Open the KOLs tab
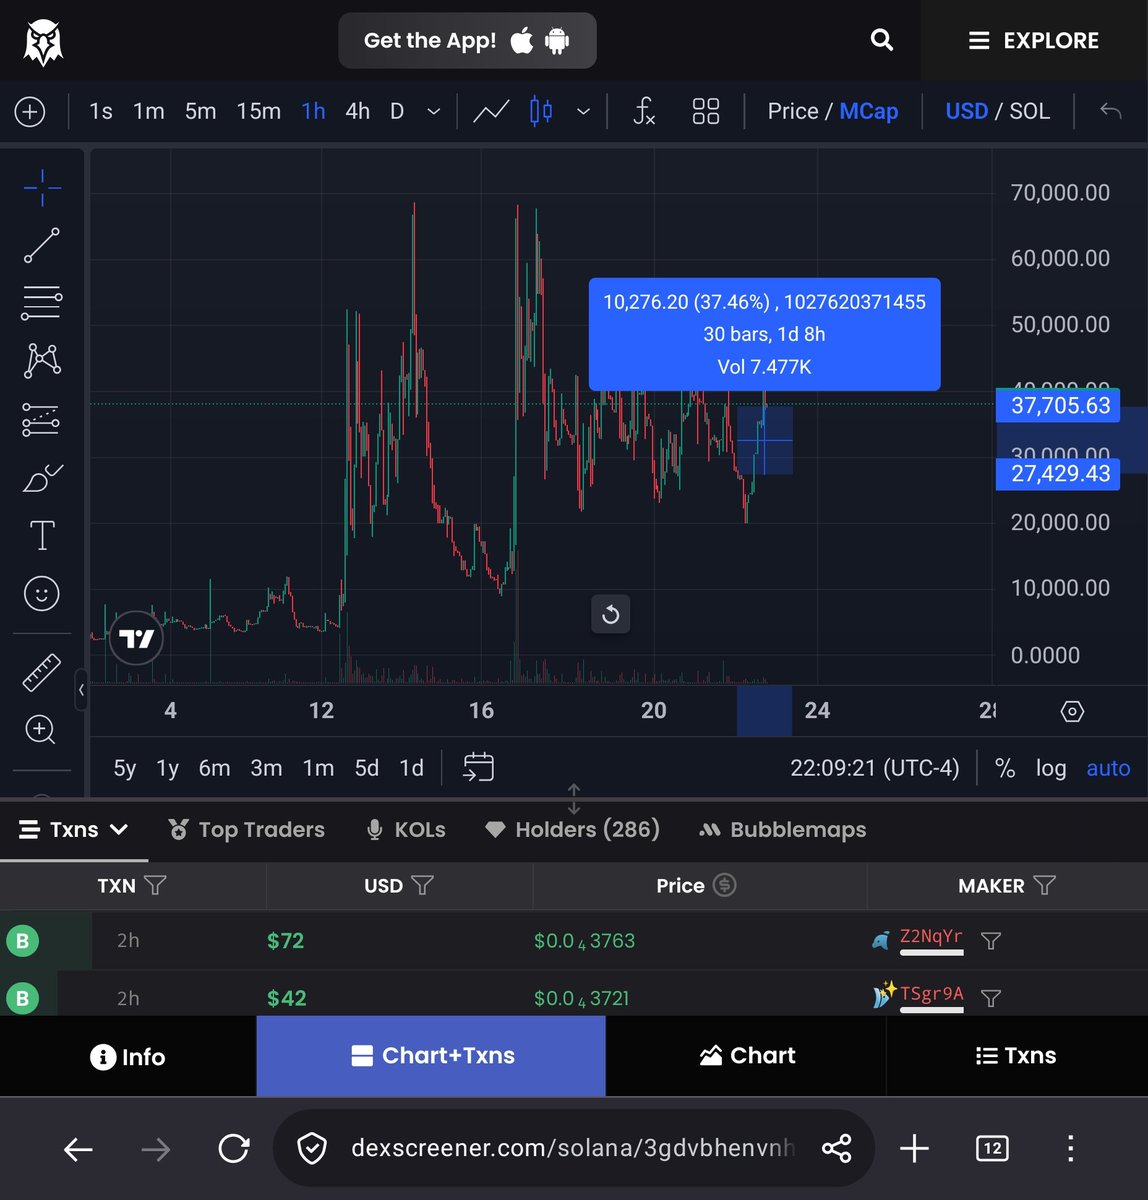This screenshot has height=1200, width=1148. (x=406, y=830)
